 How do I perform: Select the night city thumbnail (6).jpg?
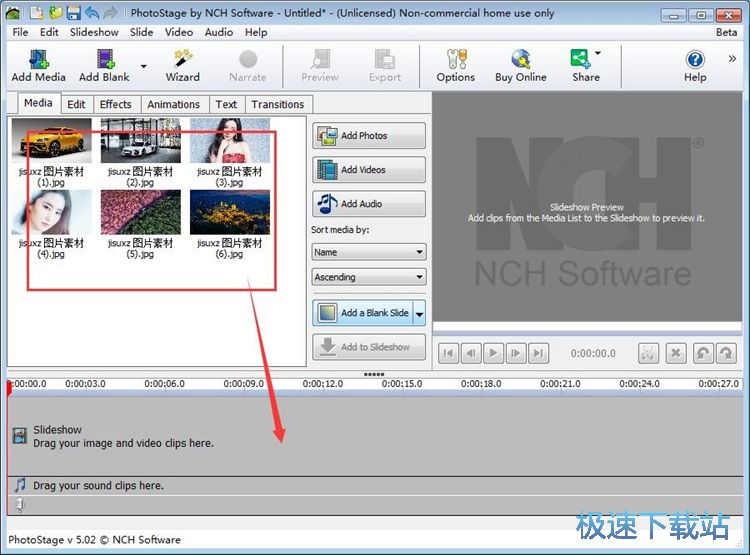(230, 212)
